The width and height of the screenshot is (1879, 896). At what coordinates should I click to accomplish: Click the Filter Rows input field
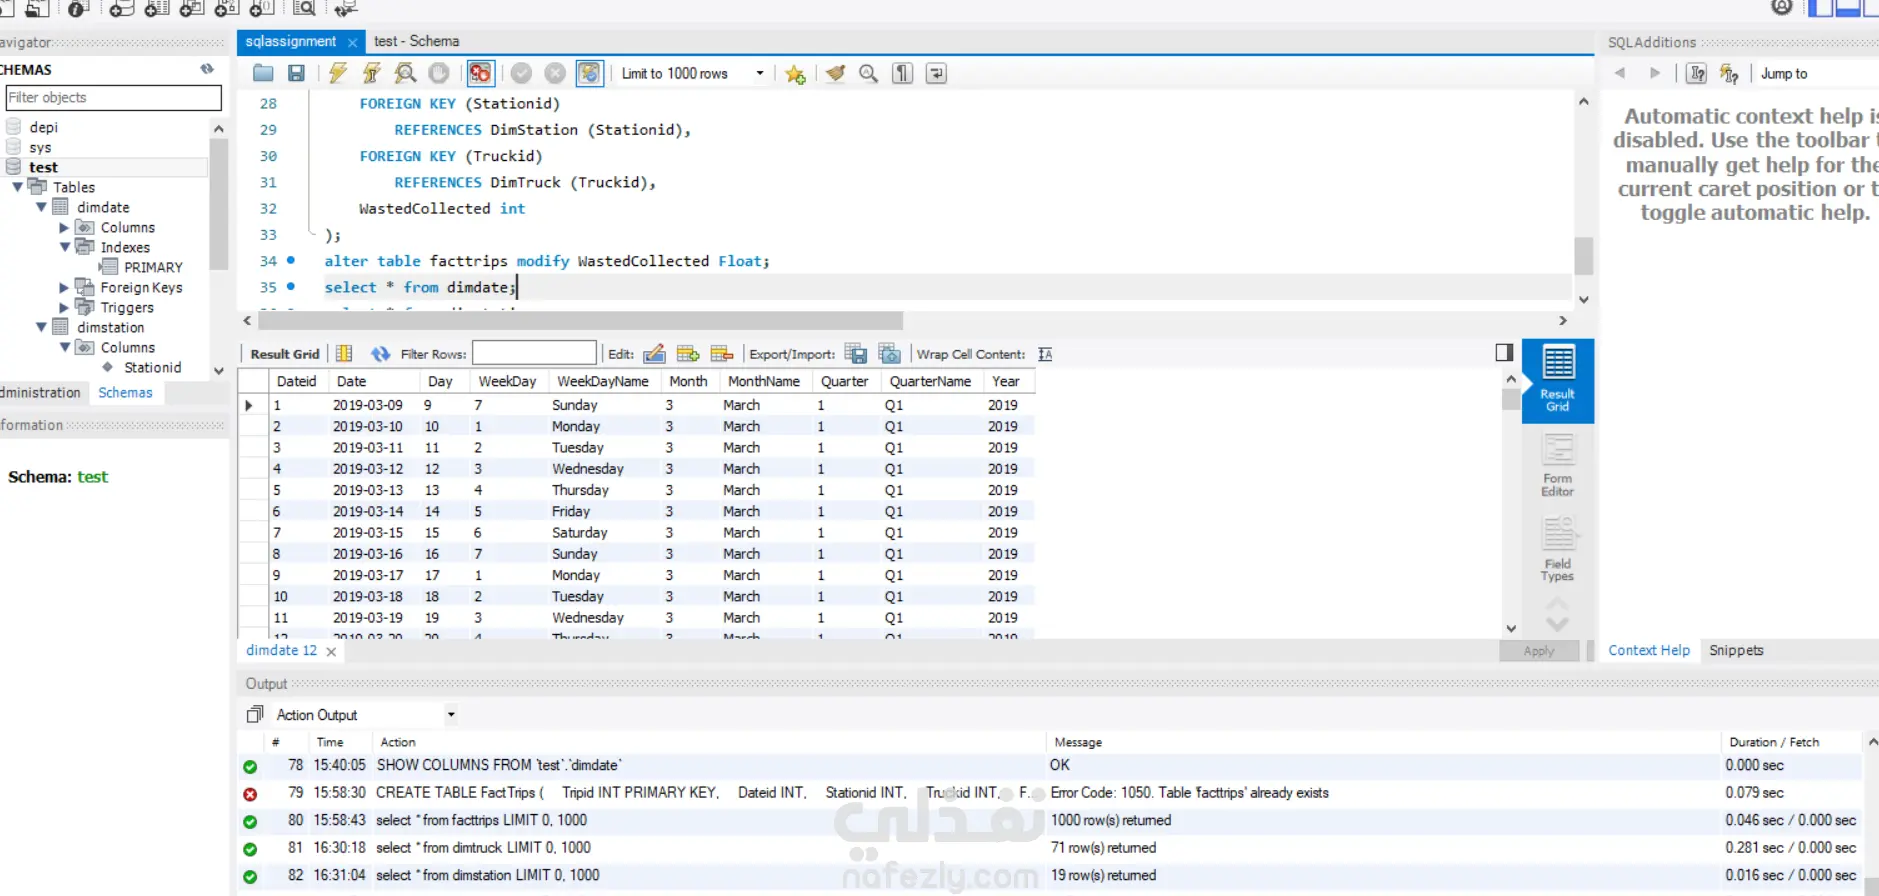[534, 354]
